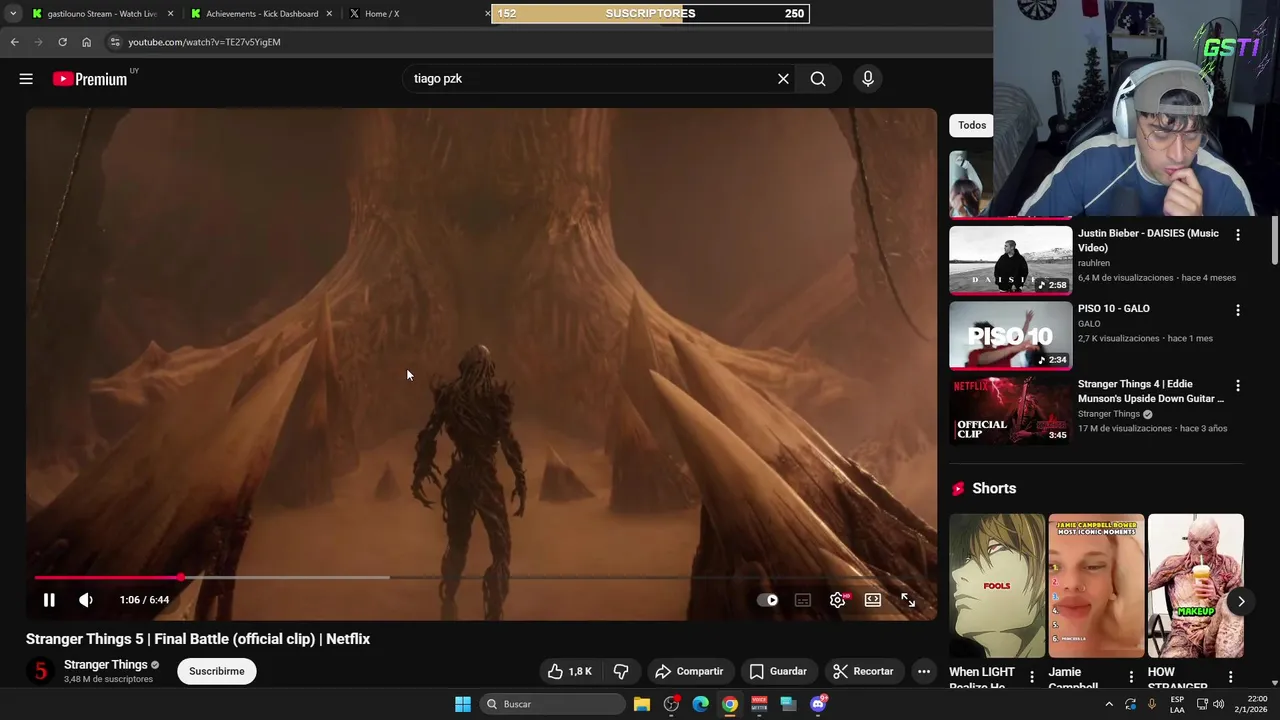The width and height of the screenshot is (1280, 720).
Task: Select the Todos filter chip
Action: tap(971, 125)
